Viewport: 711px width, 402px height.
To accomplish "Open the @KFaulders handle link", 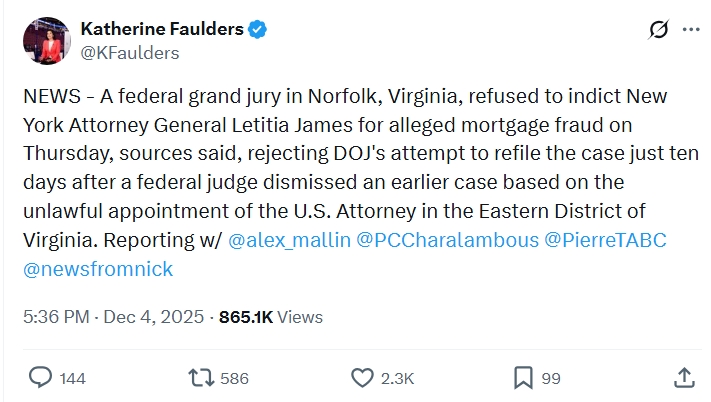I will pos(129,53).
